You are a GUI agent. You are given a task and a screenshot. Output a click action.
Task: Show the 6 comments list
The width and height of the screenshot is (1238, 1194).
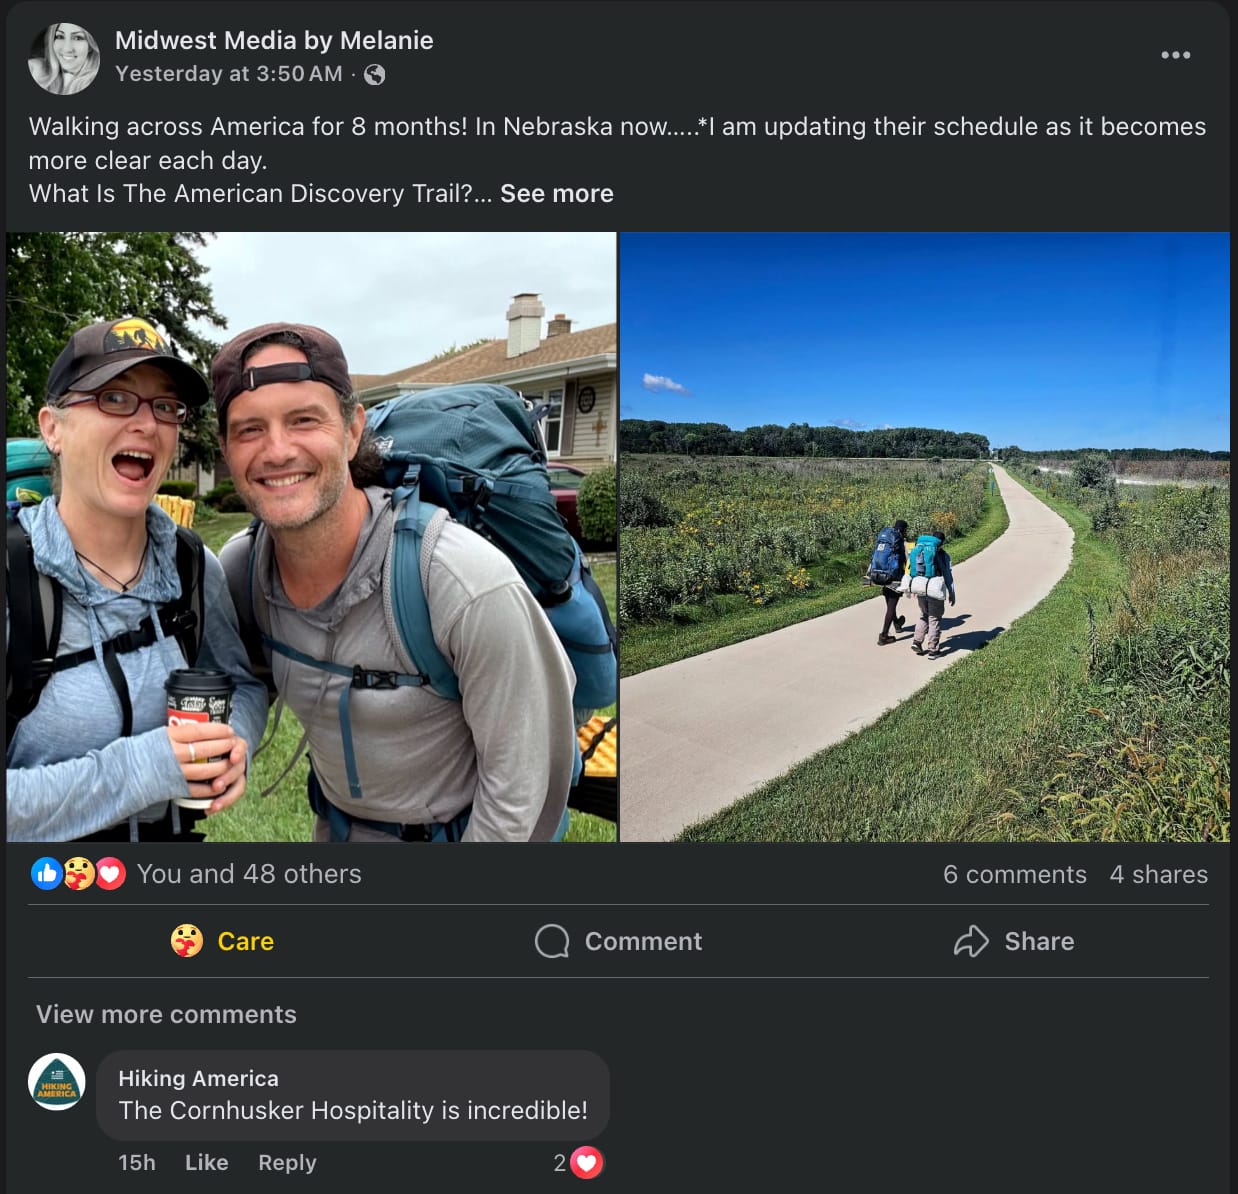click(x=1014, y=874)
